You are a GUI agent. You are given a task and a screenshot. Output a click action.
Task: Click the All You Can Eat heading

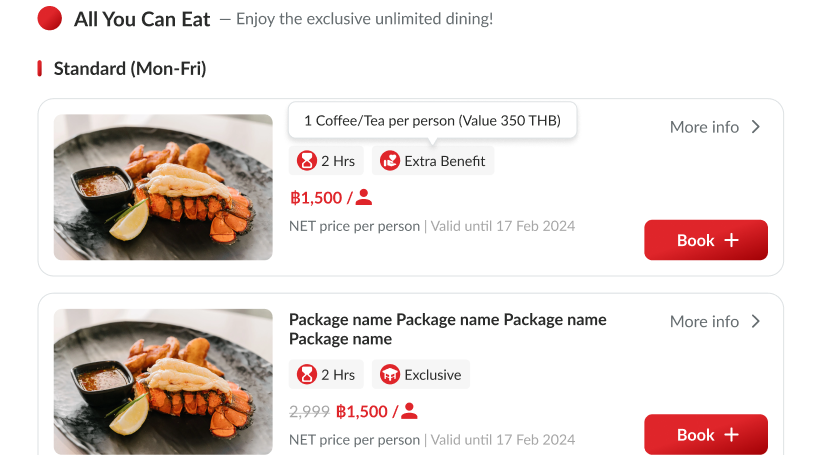click(x=142, y=18)
